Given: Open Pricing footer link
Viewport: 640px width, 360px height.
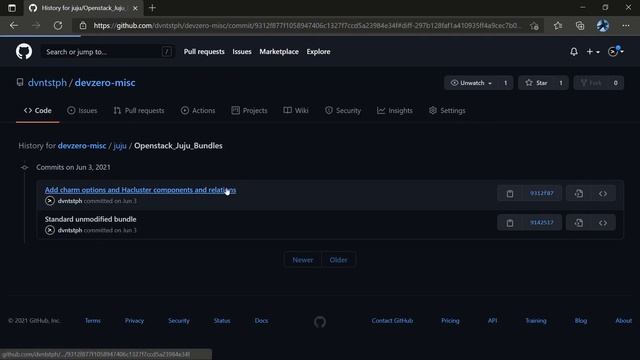Looking at the screenshot, I should pos(450,321).
